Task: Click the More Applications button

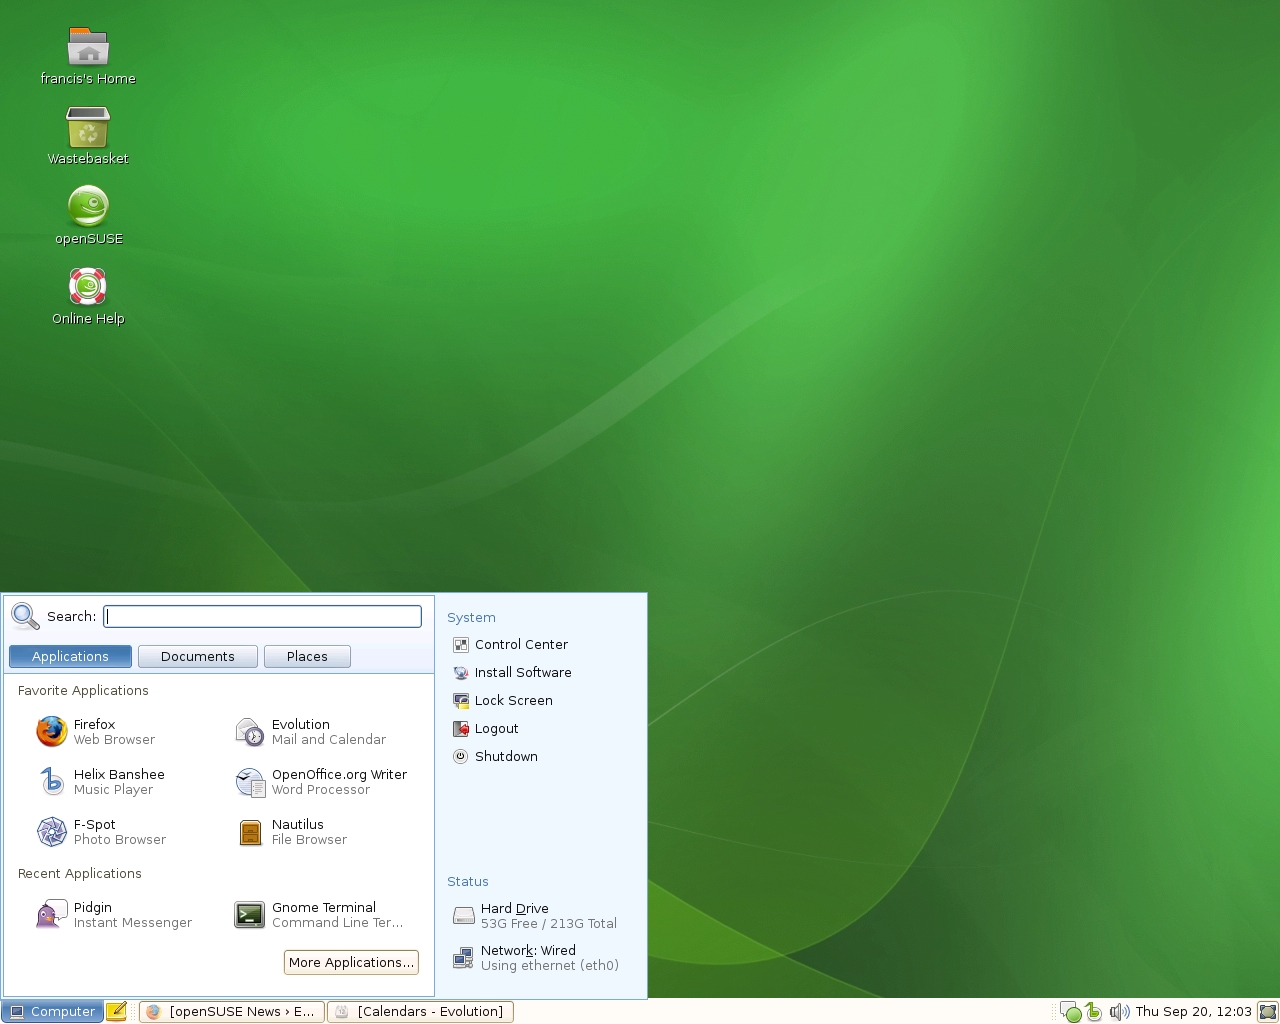Action: pos(351,962)
